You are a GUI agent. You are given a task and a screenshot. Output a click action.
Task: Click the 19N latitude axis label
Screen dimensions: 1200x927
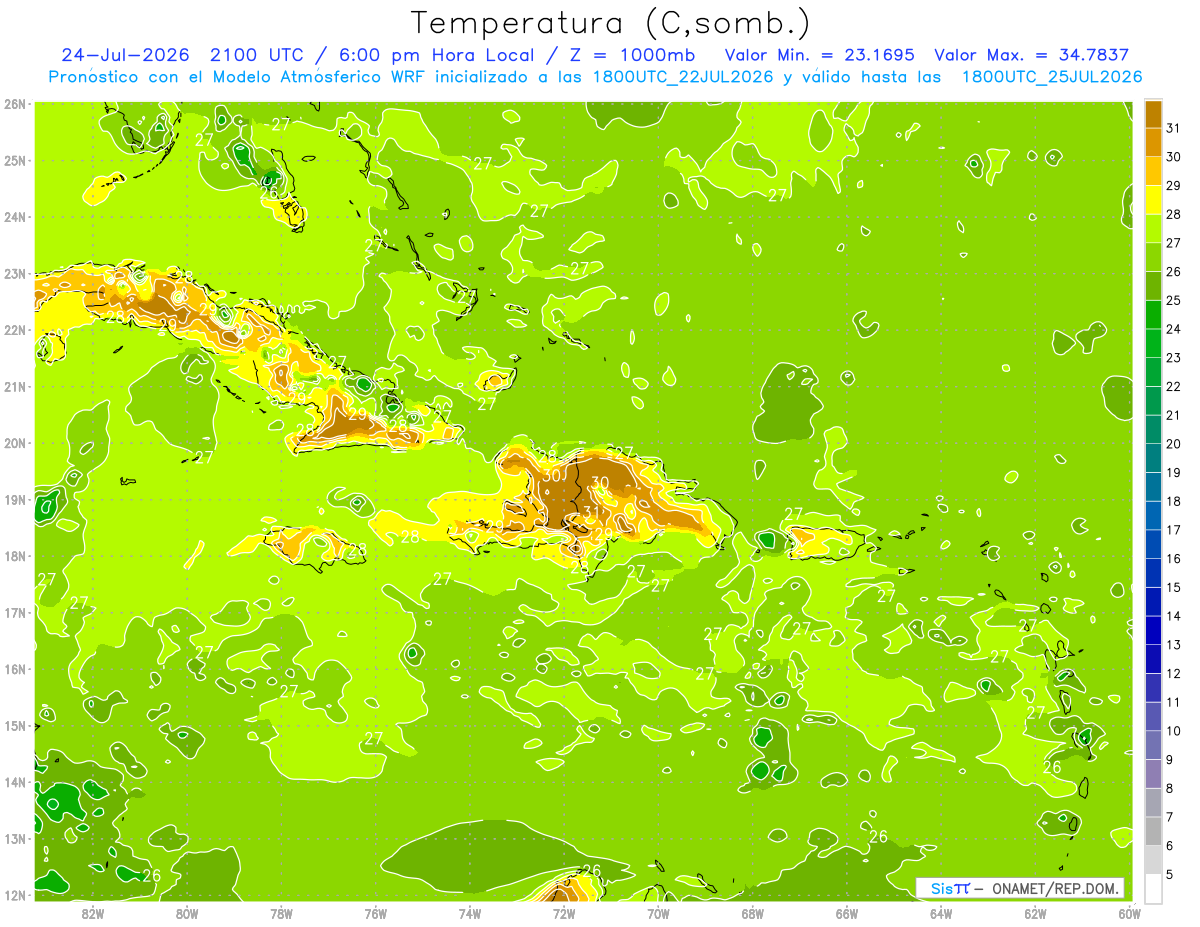[x=15, y=499]
